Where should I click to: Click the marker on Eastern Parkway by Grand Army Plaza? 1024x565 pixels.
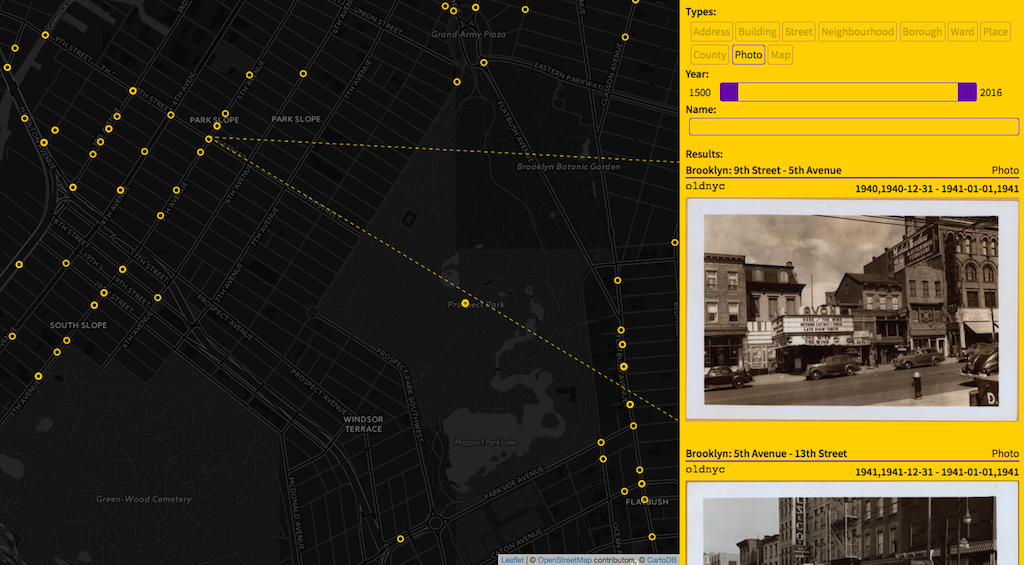(484, 62)
